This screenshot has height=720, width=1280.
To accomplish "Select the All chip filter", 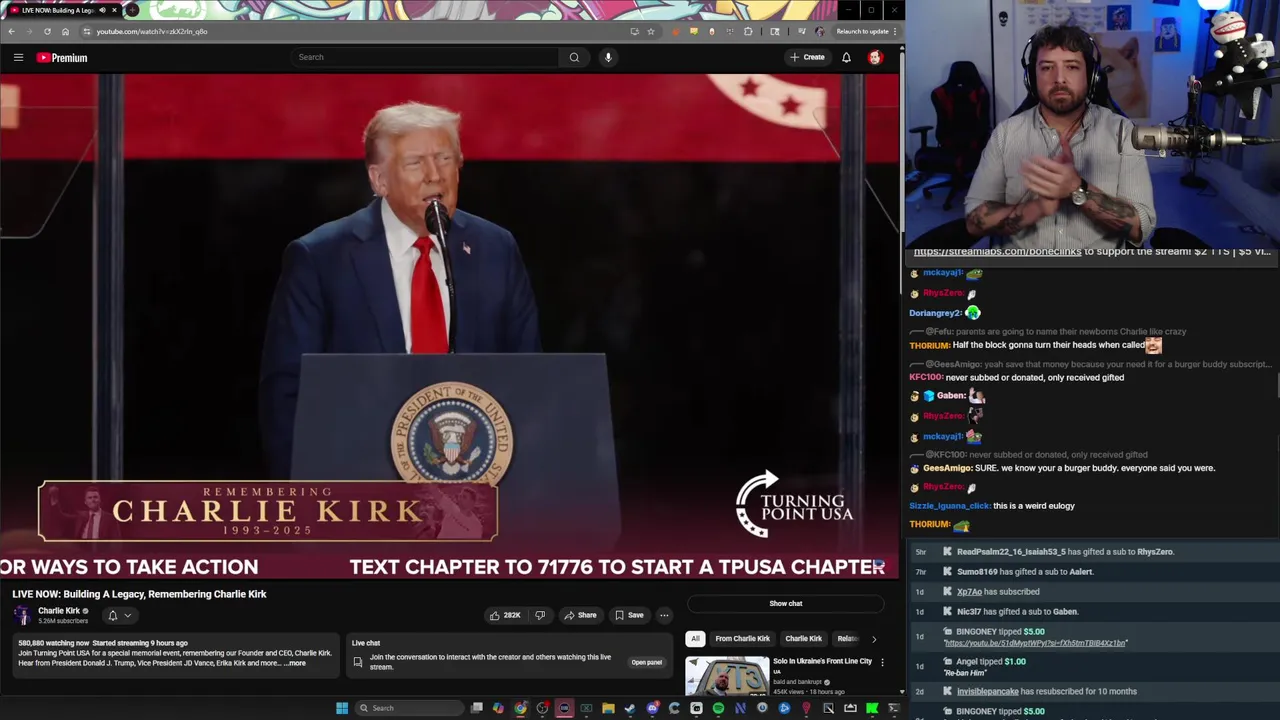I will [x=695, y=638].
